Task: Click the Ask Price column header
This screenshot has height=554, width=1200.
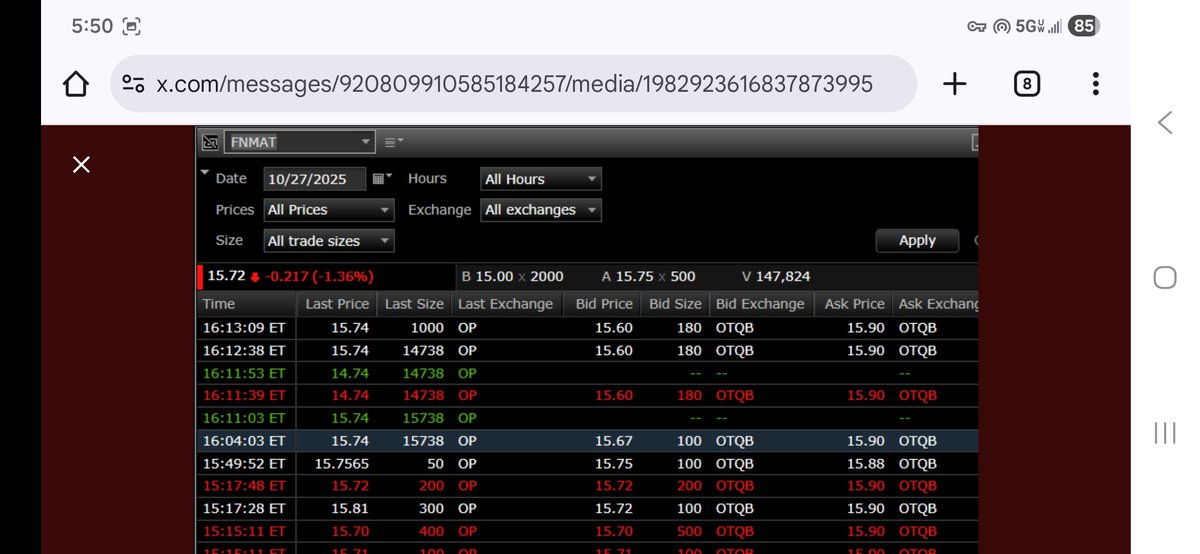Action: 854,304
